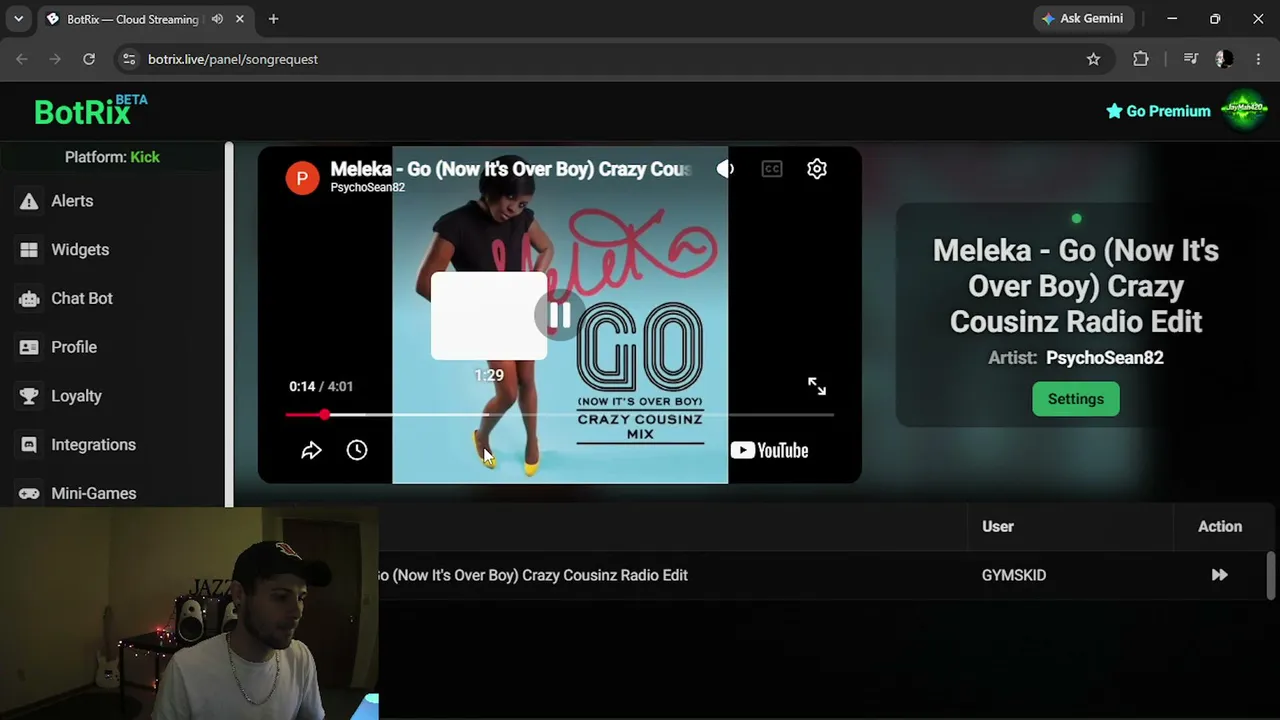Click the Artist: PsychoSean82 line
The width and height of the screenshot is (1280, 720).
point(1076,357)
